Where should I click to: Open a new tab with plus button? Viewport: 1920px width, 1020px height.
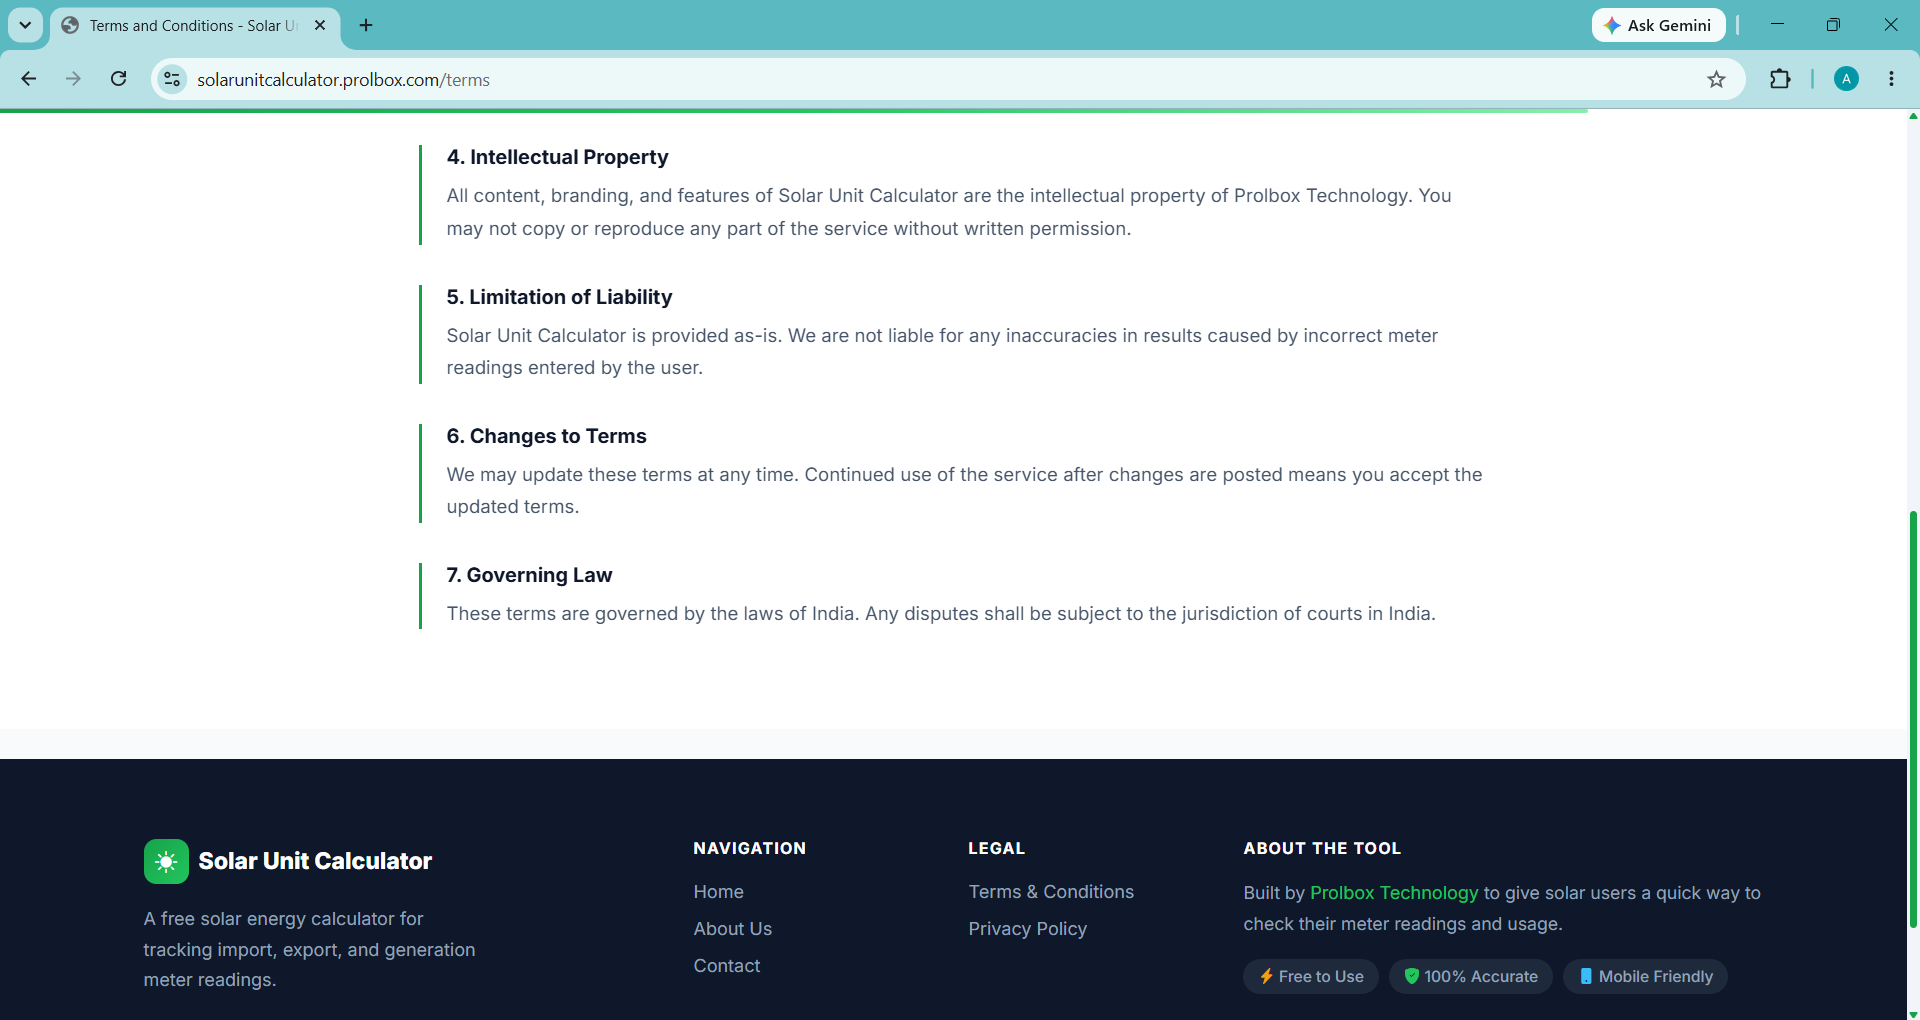[x=366, y=25]
